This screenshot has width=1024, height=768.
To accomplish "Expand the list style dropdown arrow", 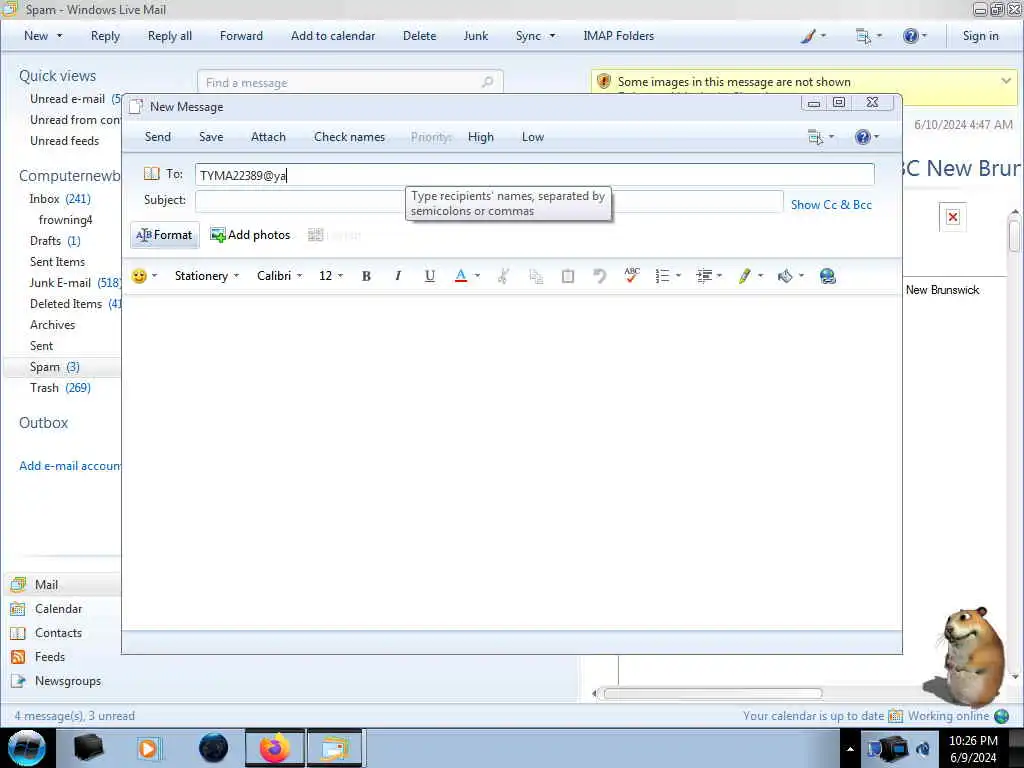I will coord(679,276).
